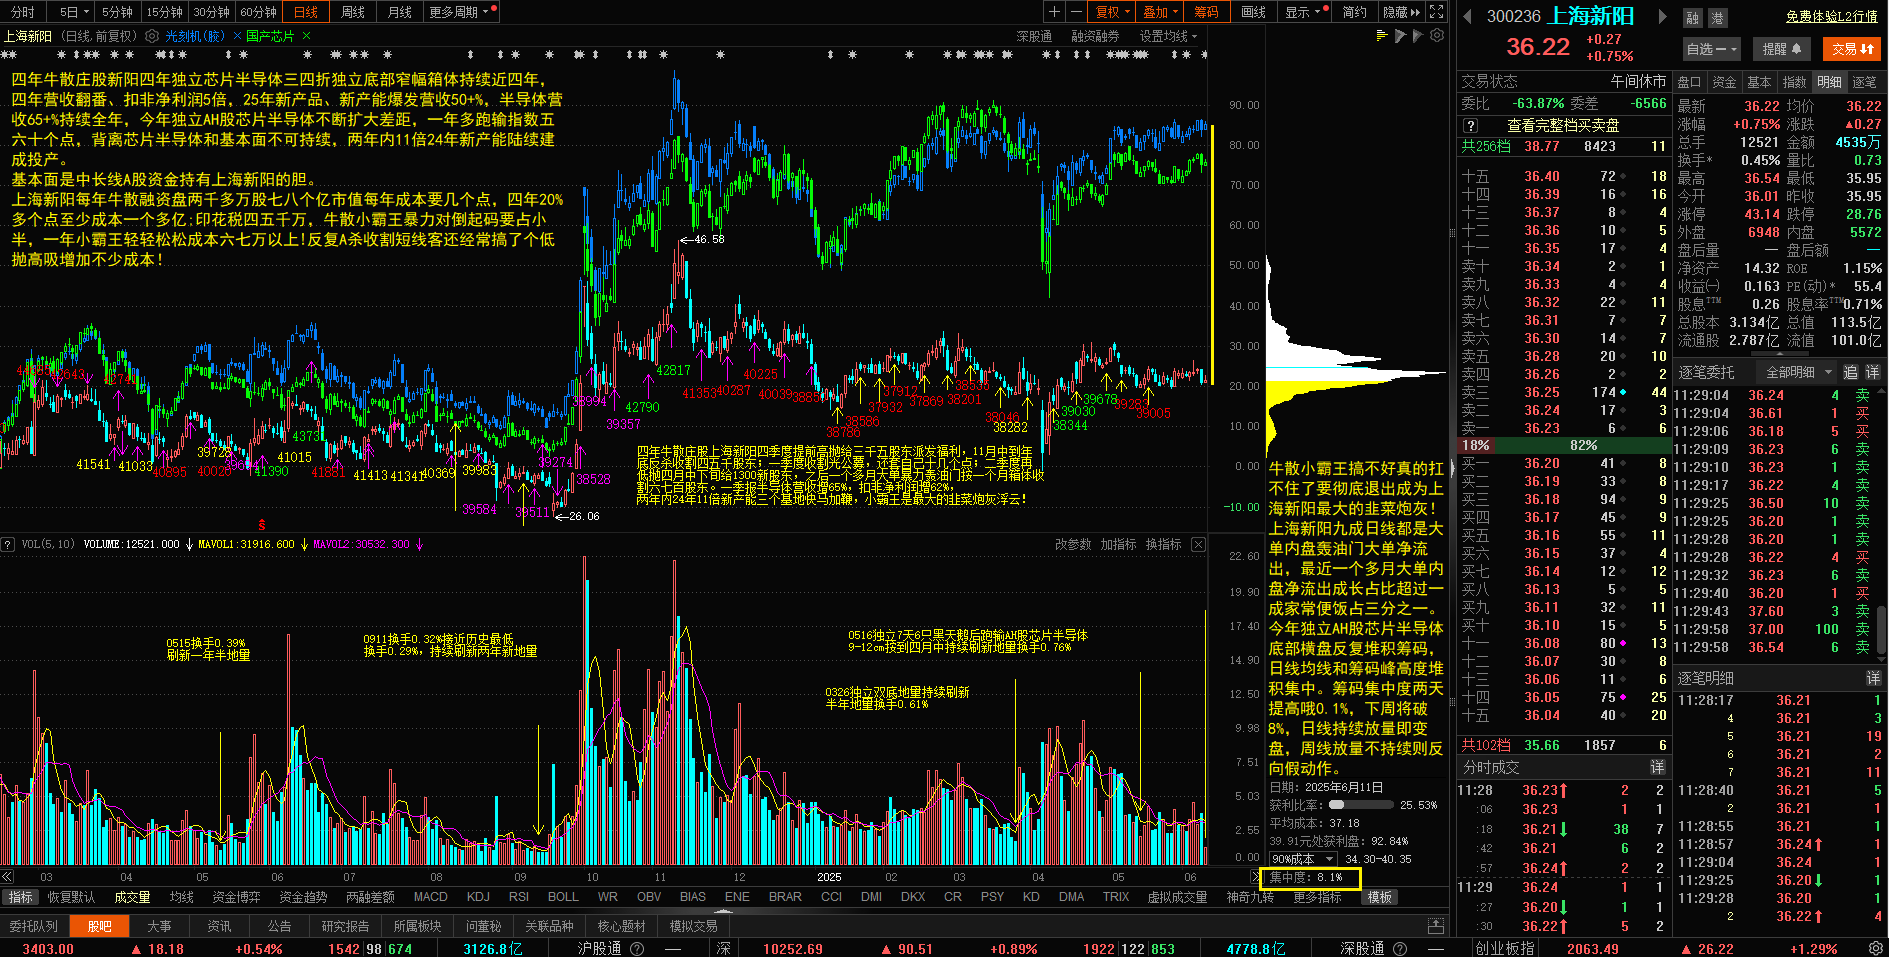The image size is (1889, 957).
Task: Click 改参数 for volume indicator
Action: point(1073,544)
